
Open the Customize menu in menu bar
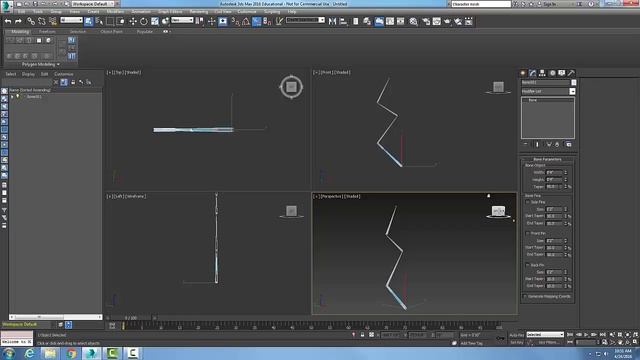coord(247,11)
